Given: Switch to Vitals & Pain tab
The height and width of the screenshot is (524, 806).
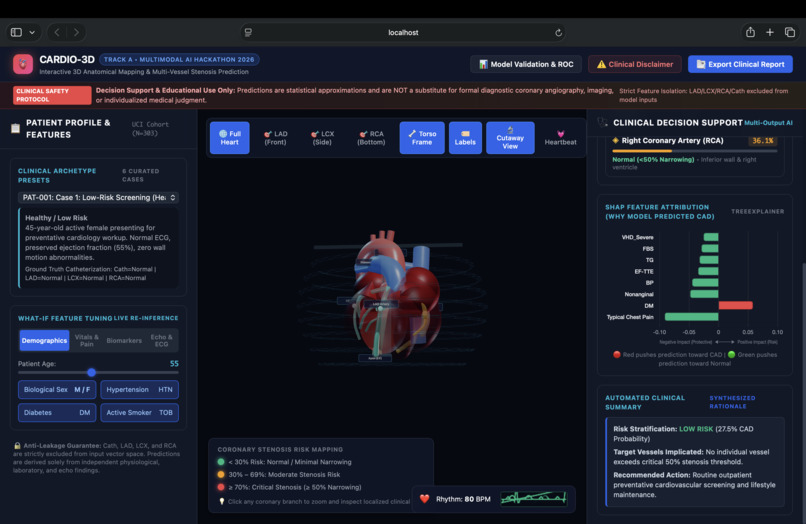Looking at the screenshot, I should [x=86, y=340].
